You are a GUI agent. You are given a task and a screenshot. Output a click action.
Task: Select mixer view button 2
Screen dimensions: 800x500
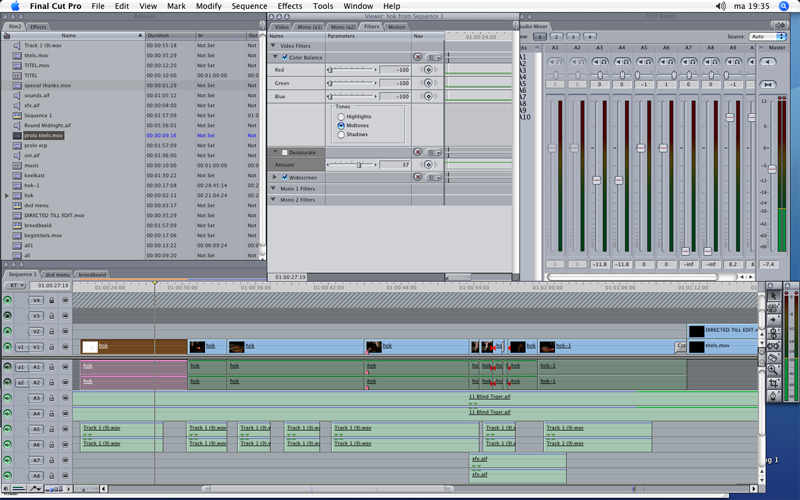pos(556,37)
